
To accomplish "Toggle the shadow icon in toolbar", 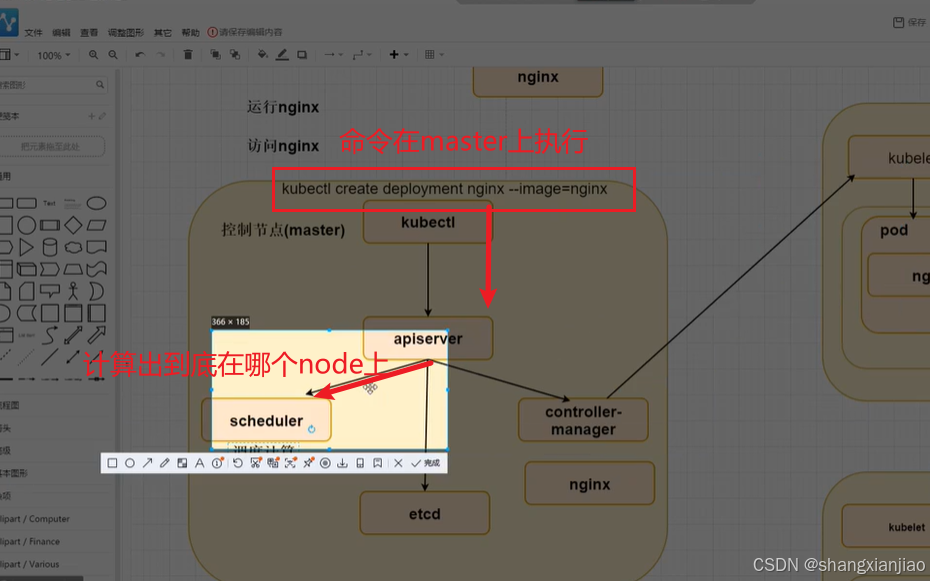I will pos(302,55).
